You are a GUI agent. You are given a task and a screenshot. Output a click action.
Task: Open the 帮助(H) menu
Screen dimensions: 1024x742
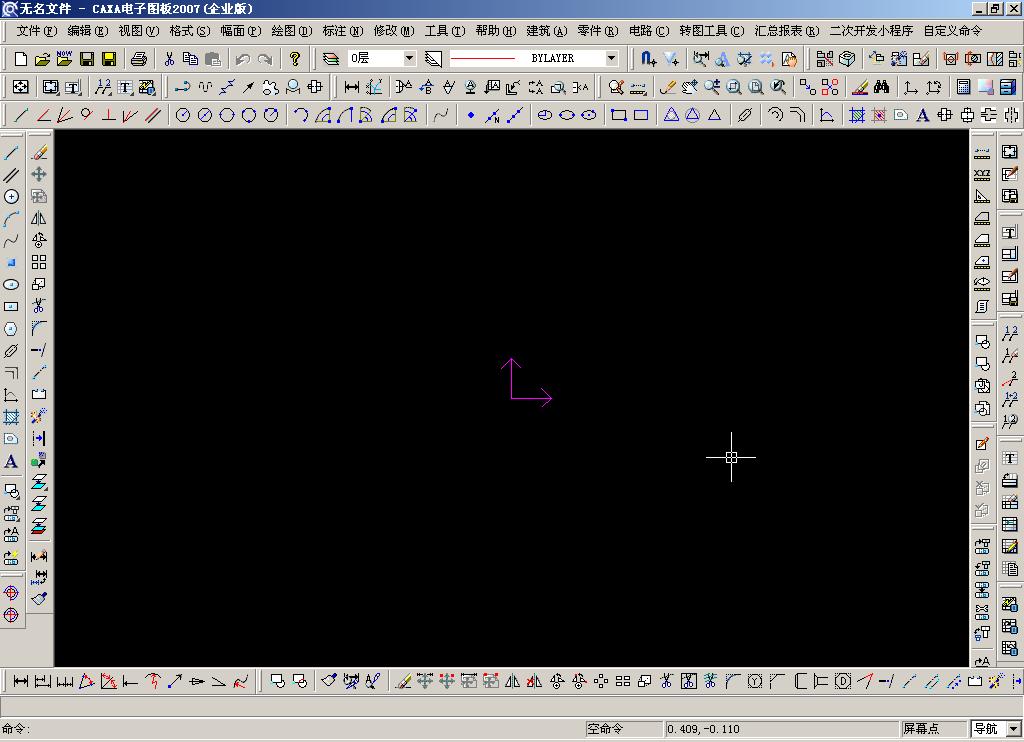[x=496, y=31]
